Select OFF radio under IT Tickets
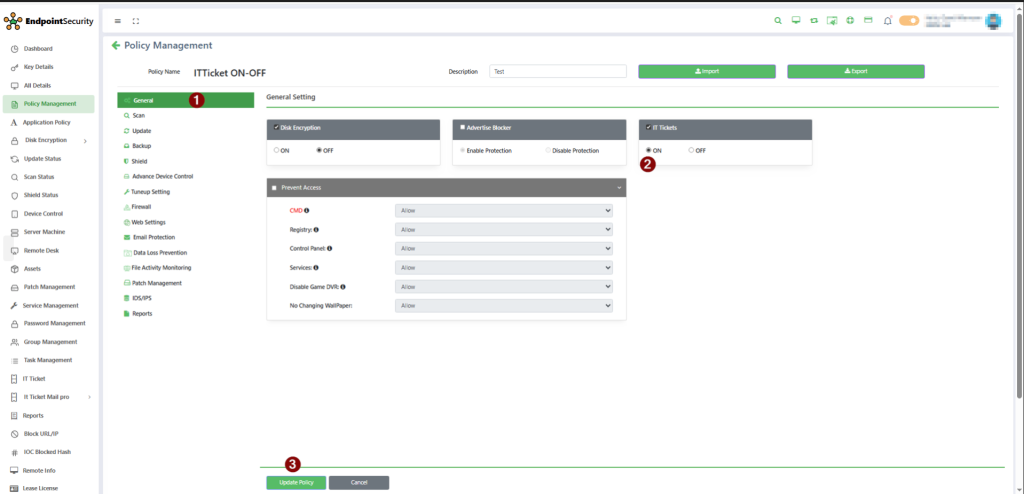This screenshot has height=494, width=1024. click(692, 150)
